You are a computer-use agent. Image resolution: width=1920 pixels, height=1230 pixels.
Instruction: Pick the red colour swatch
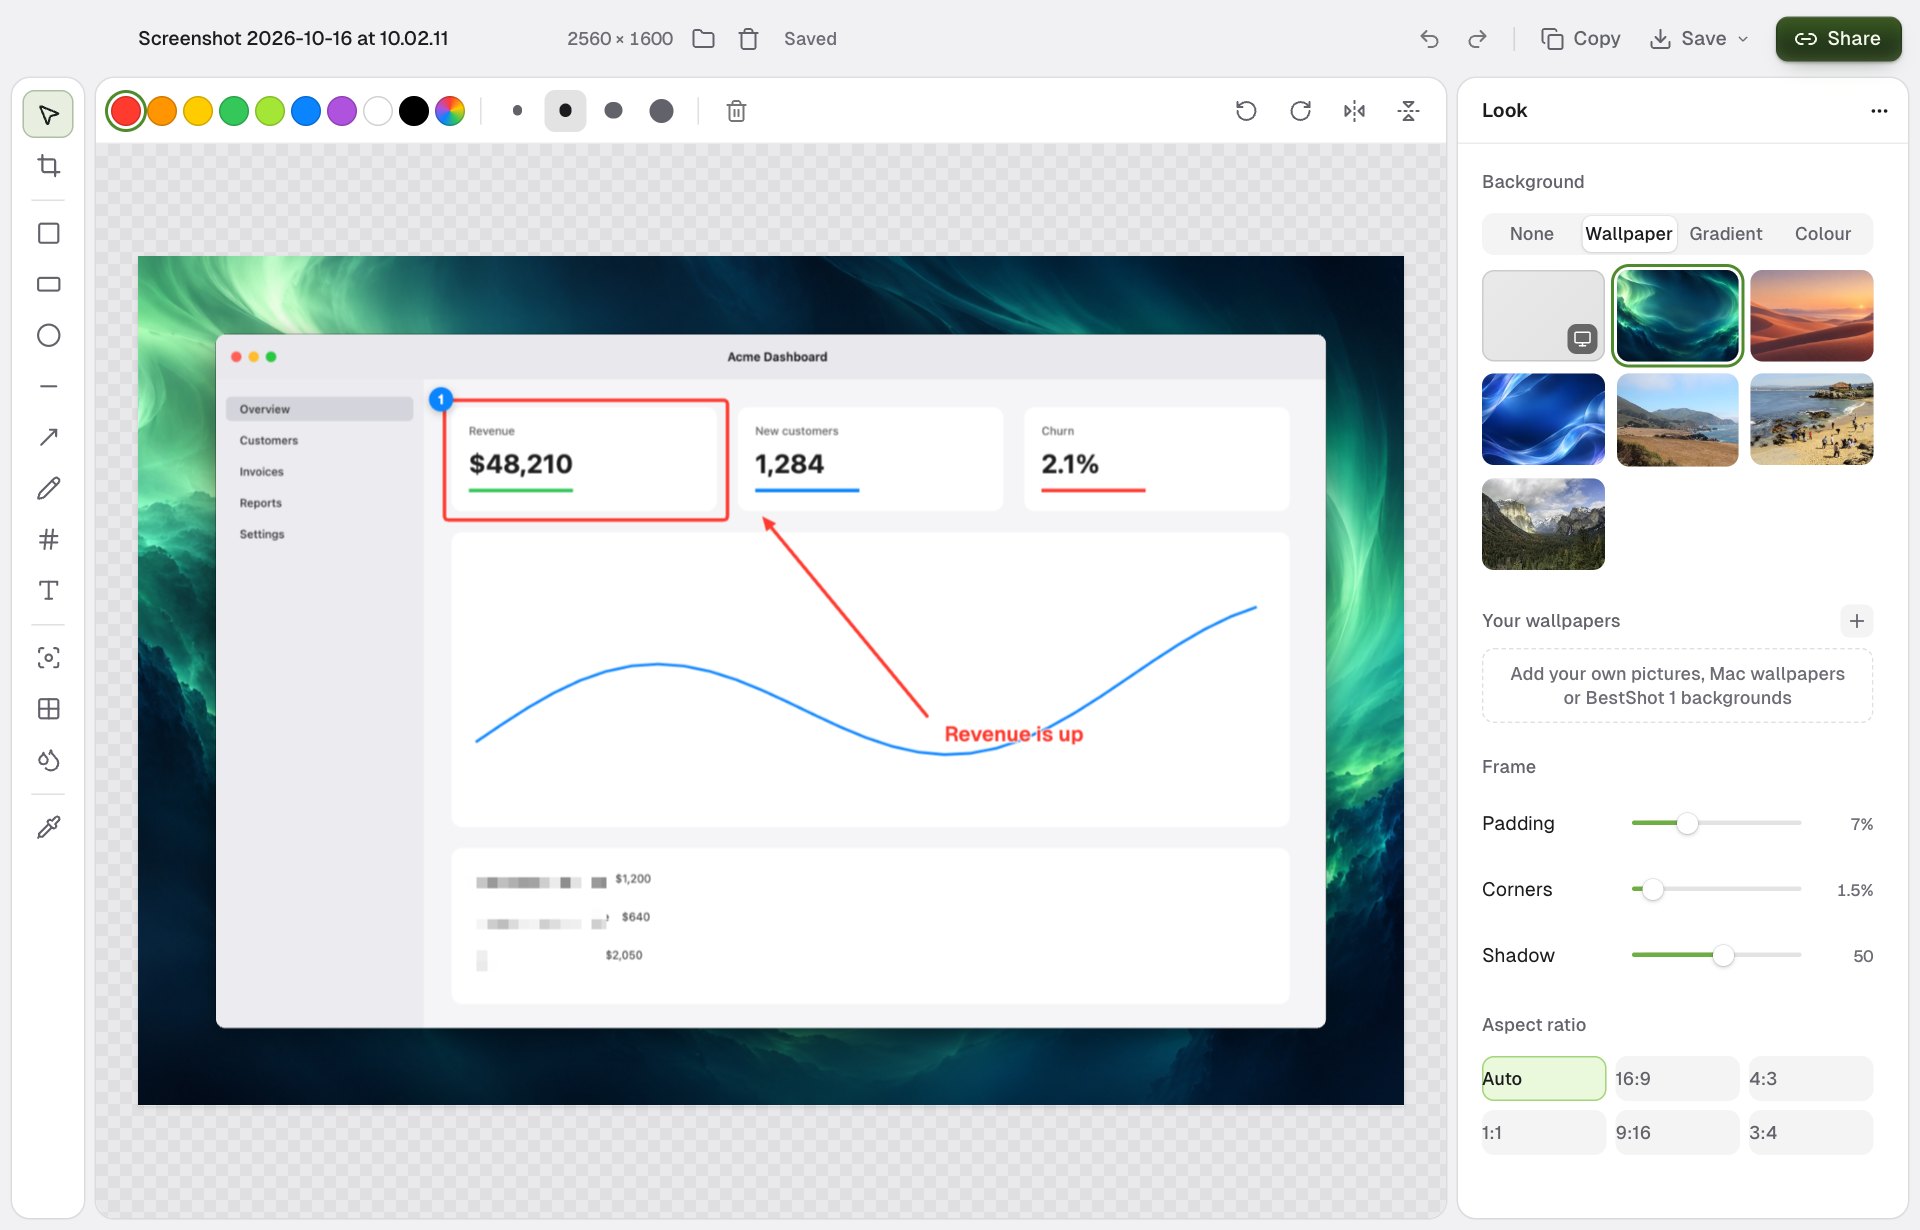(x=126, y=111)
